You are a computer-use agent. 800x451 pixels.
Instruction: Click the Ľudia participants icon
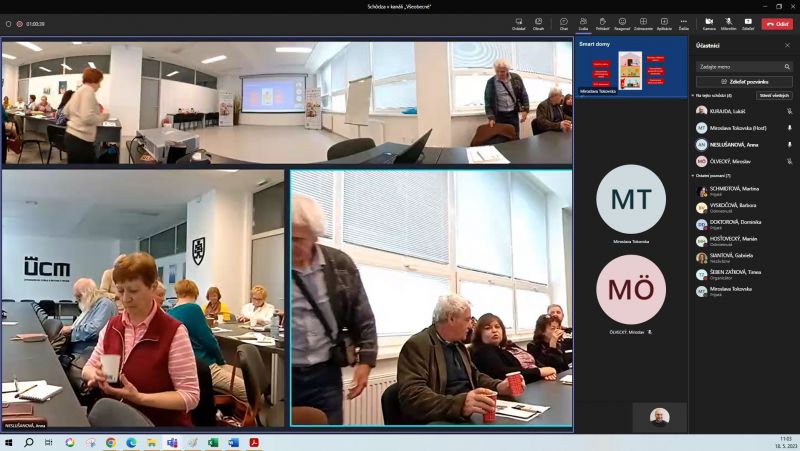tap(584, 23)
